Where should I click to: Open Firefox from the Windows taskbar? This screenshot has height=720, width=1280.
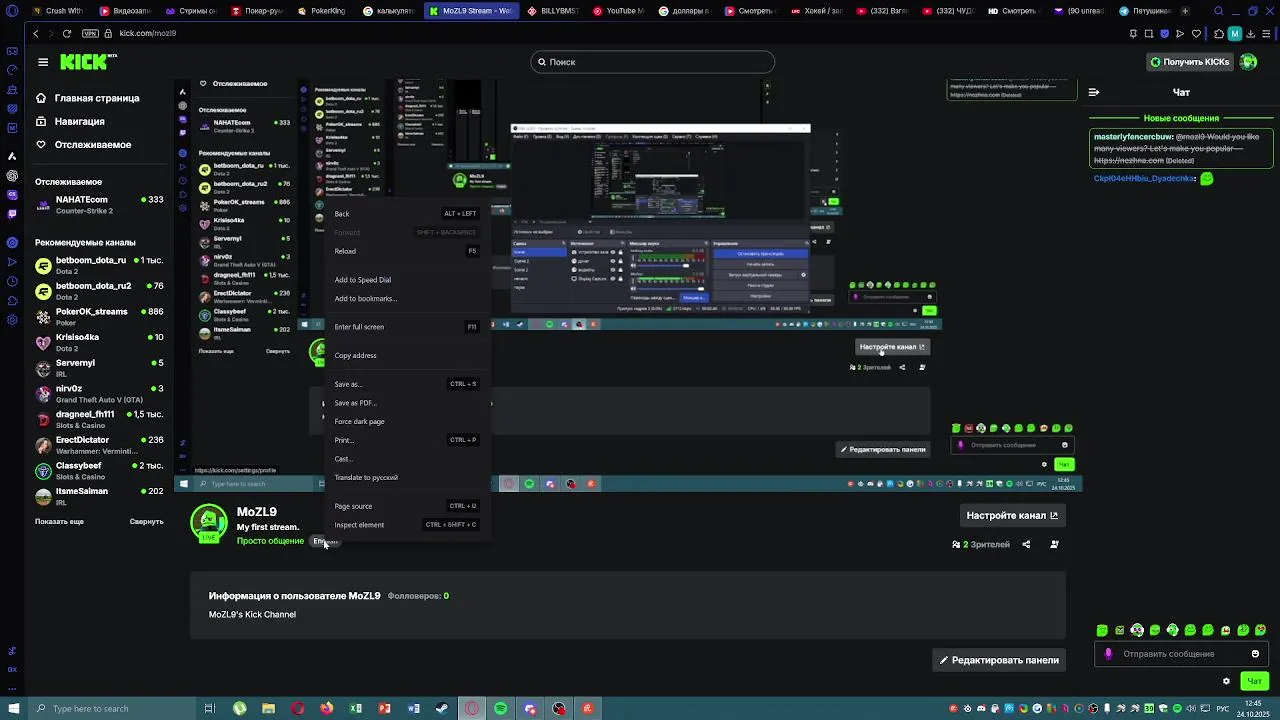[x=327, y=708]
